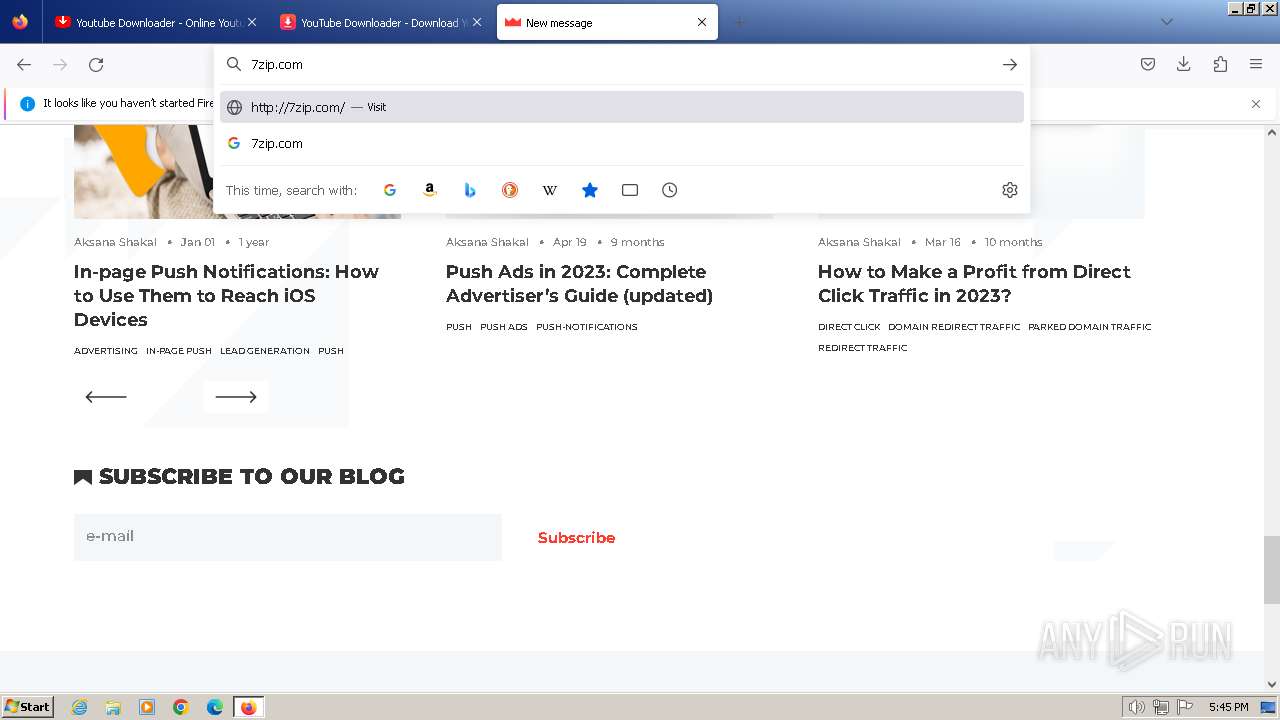Reload the current page
The height and width of the screenshot is (720, 1280).
[x=96, y=64]
